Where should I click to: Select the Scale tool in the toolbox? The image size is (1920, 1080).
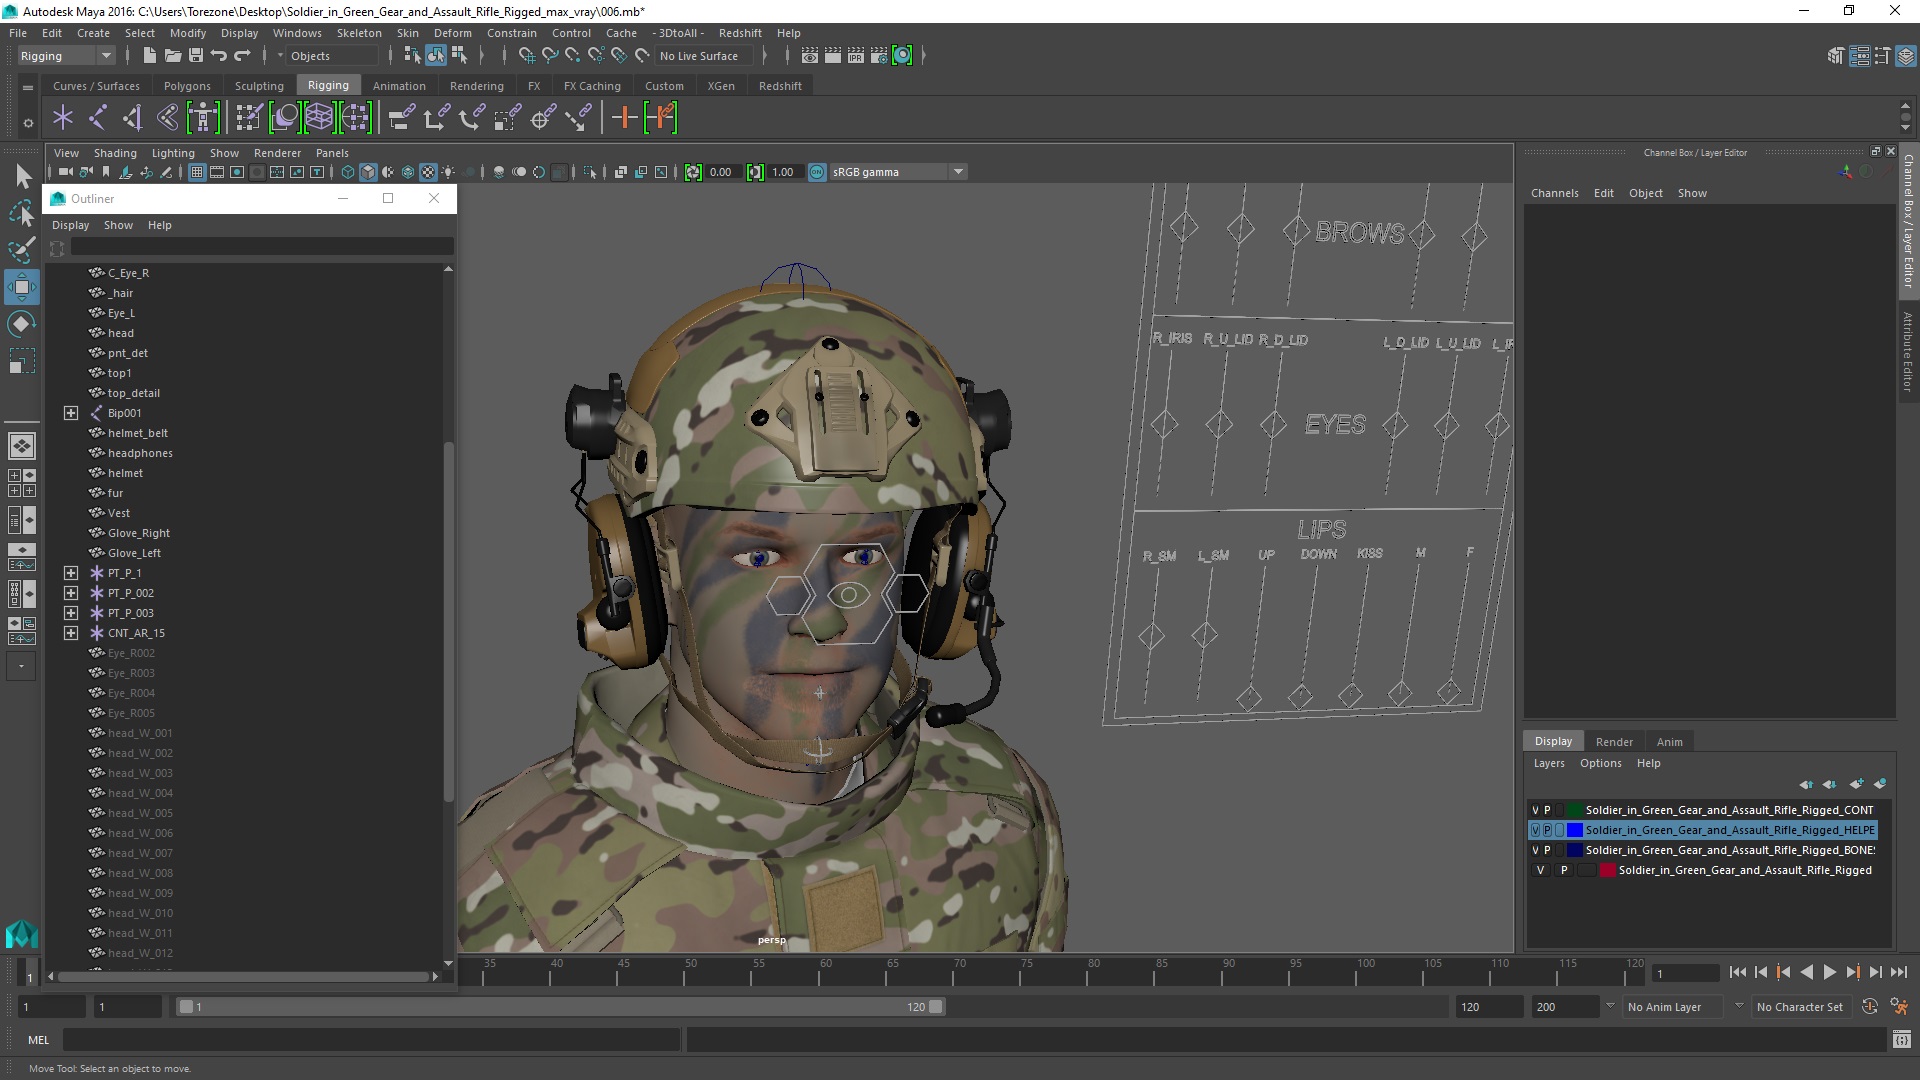22,360
